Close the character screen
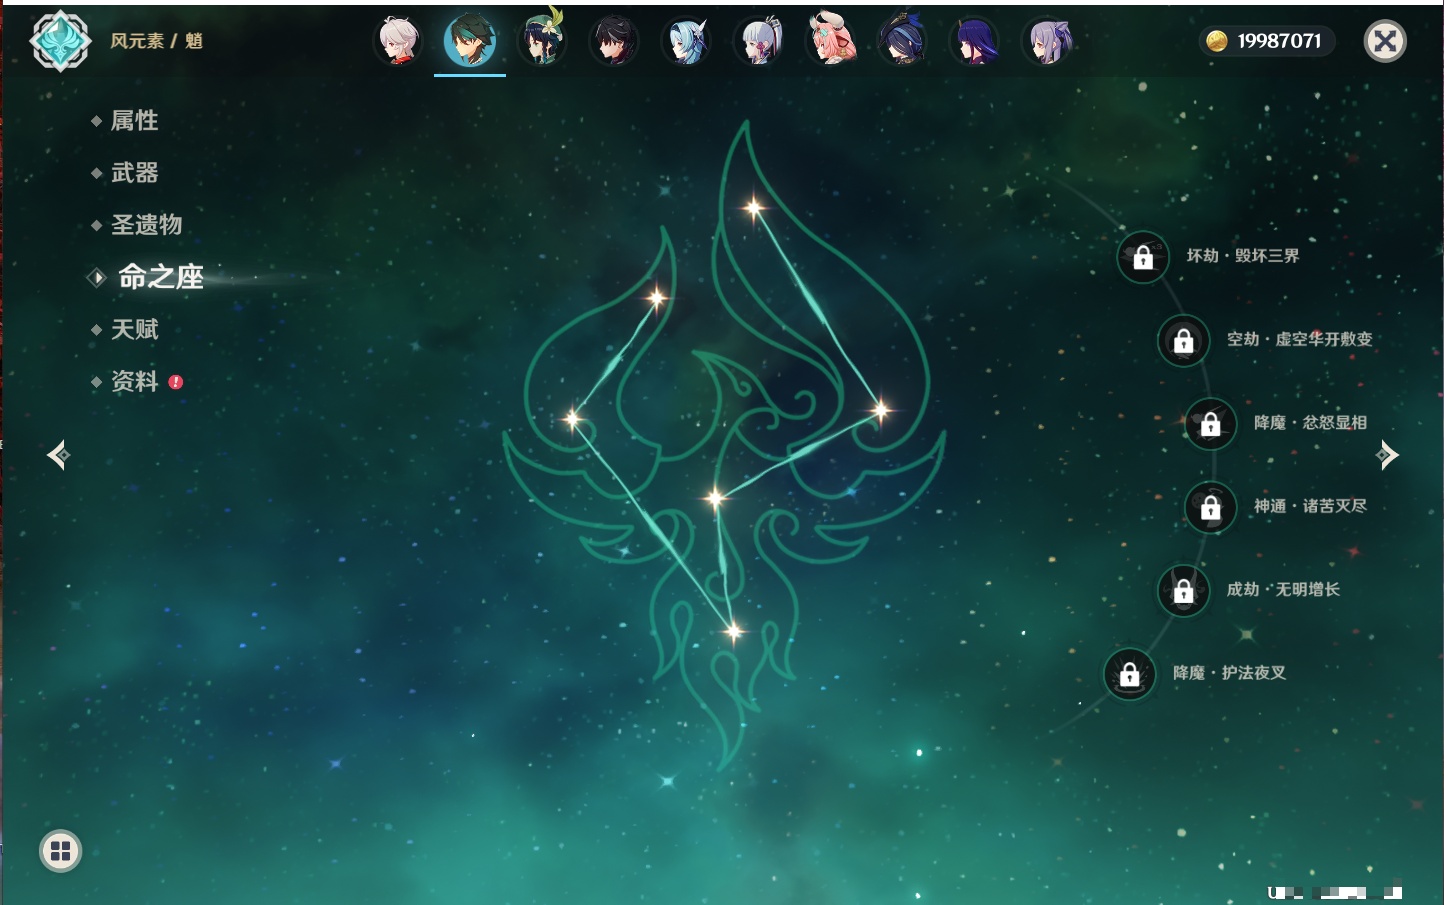Image resolution: width=1444 pixels, height=905 pixels. (x=1385, y=41)
